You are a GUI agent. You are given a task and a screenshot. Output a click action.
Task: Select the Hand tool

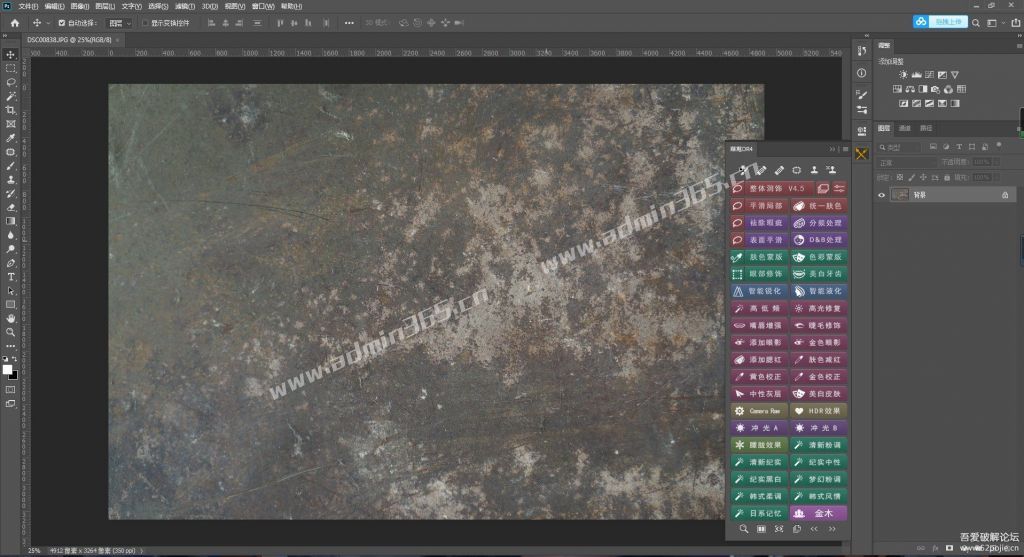[x=10, y=318]
